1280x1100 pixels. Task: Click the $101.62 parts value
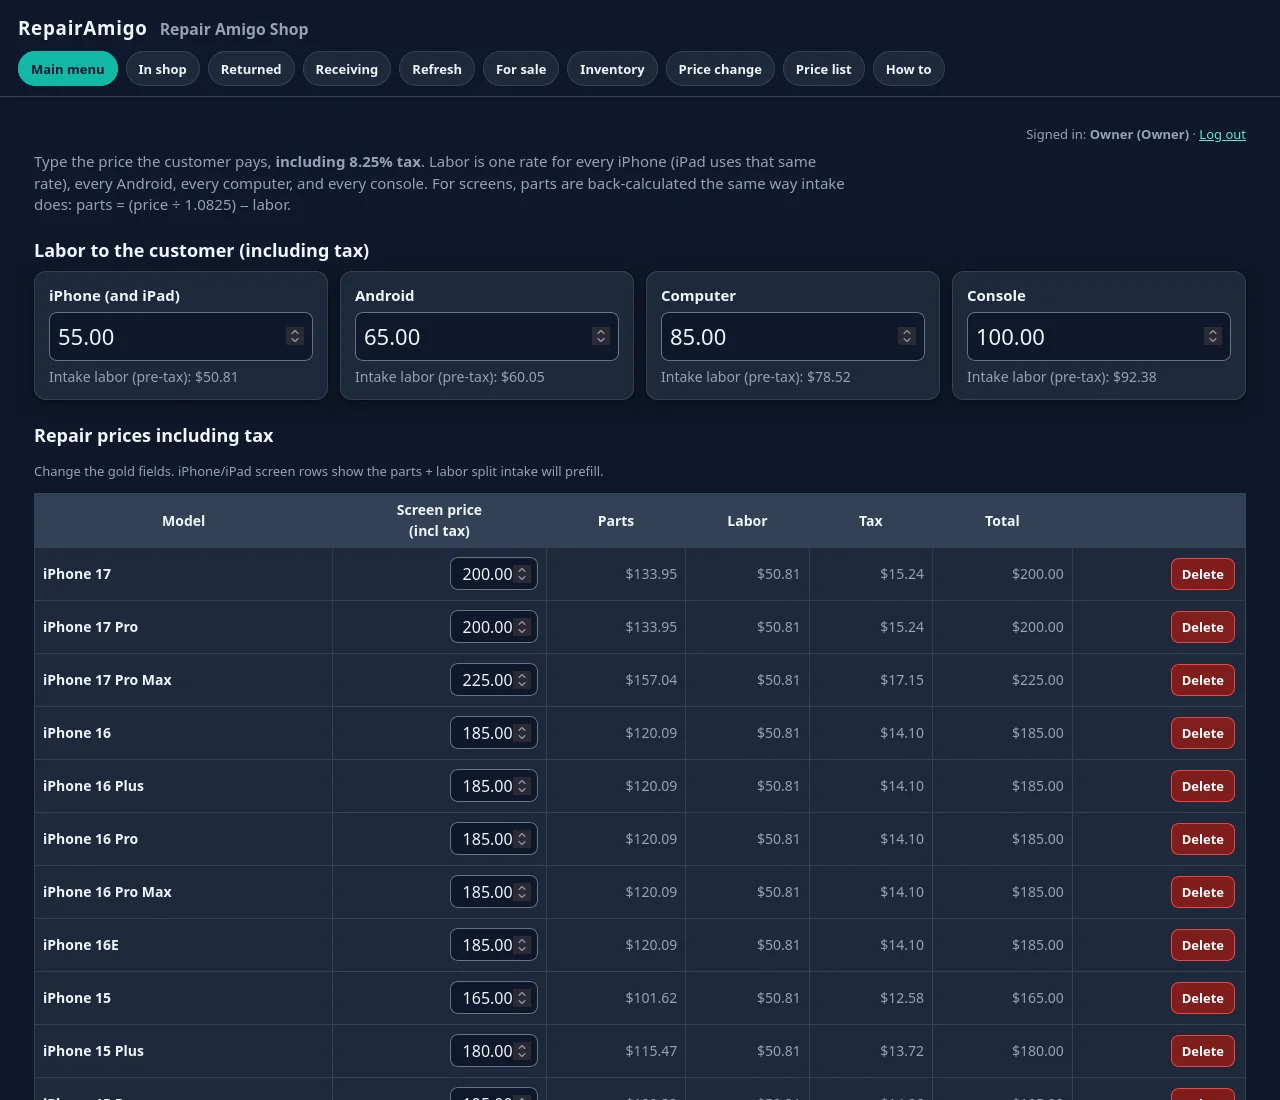[651, 998]
